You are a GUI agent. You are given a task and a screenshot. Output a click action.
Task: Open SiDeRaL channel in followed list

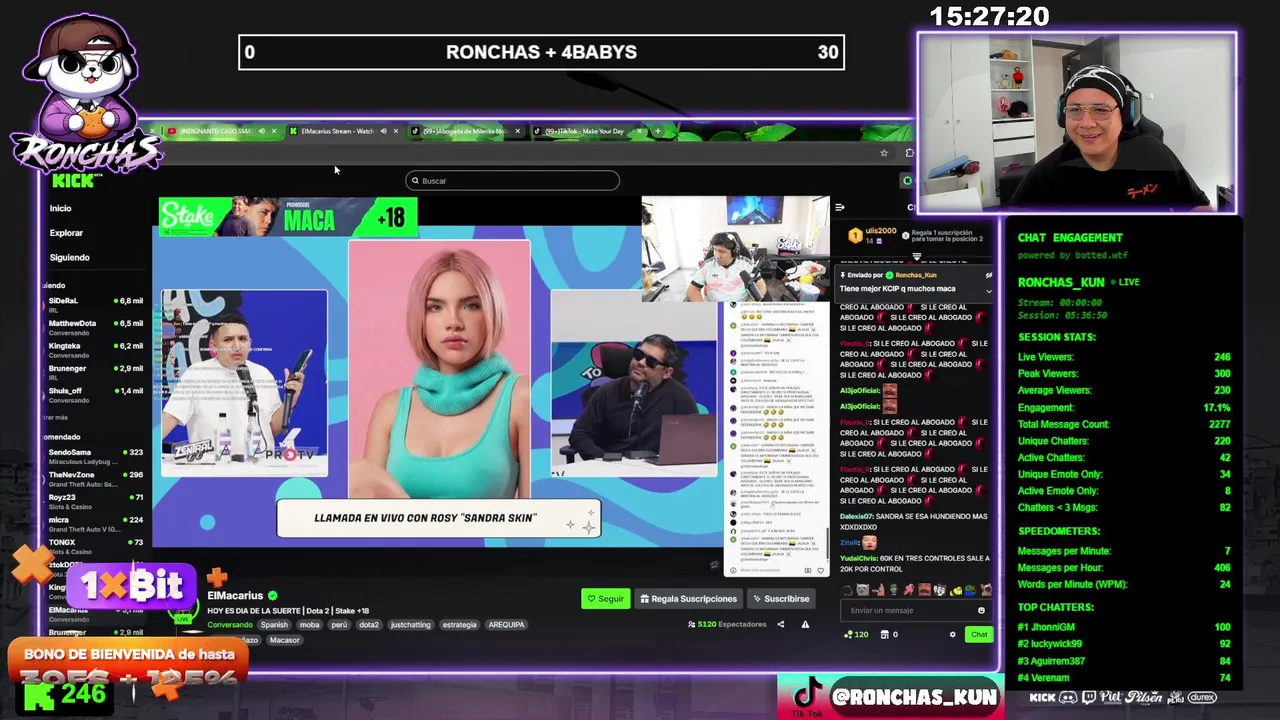pyautogui.click(x=95, y=304)
